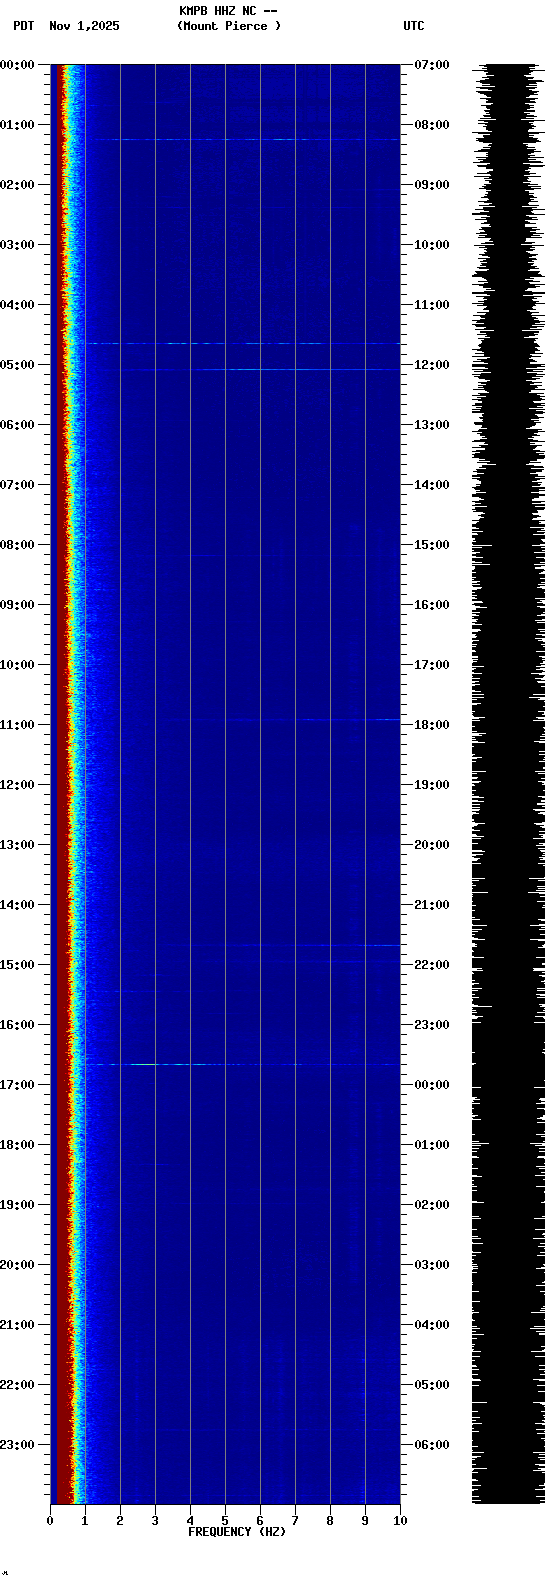Click the 'PDT' timezone label
The height and width of the screenshot is (1584, 552).
(24, 26)
